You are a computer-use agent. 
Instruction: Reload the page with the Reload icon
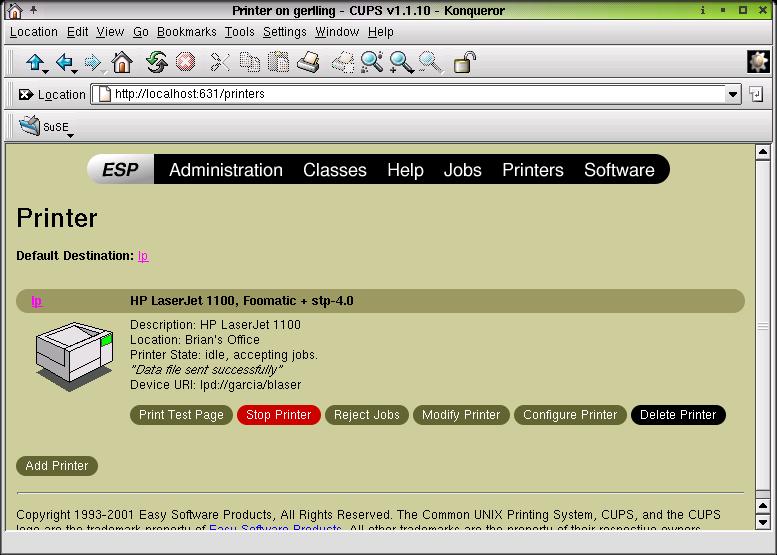point(156,63)
